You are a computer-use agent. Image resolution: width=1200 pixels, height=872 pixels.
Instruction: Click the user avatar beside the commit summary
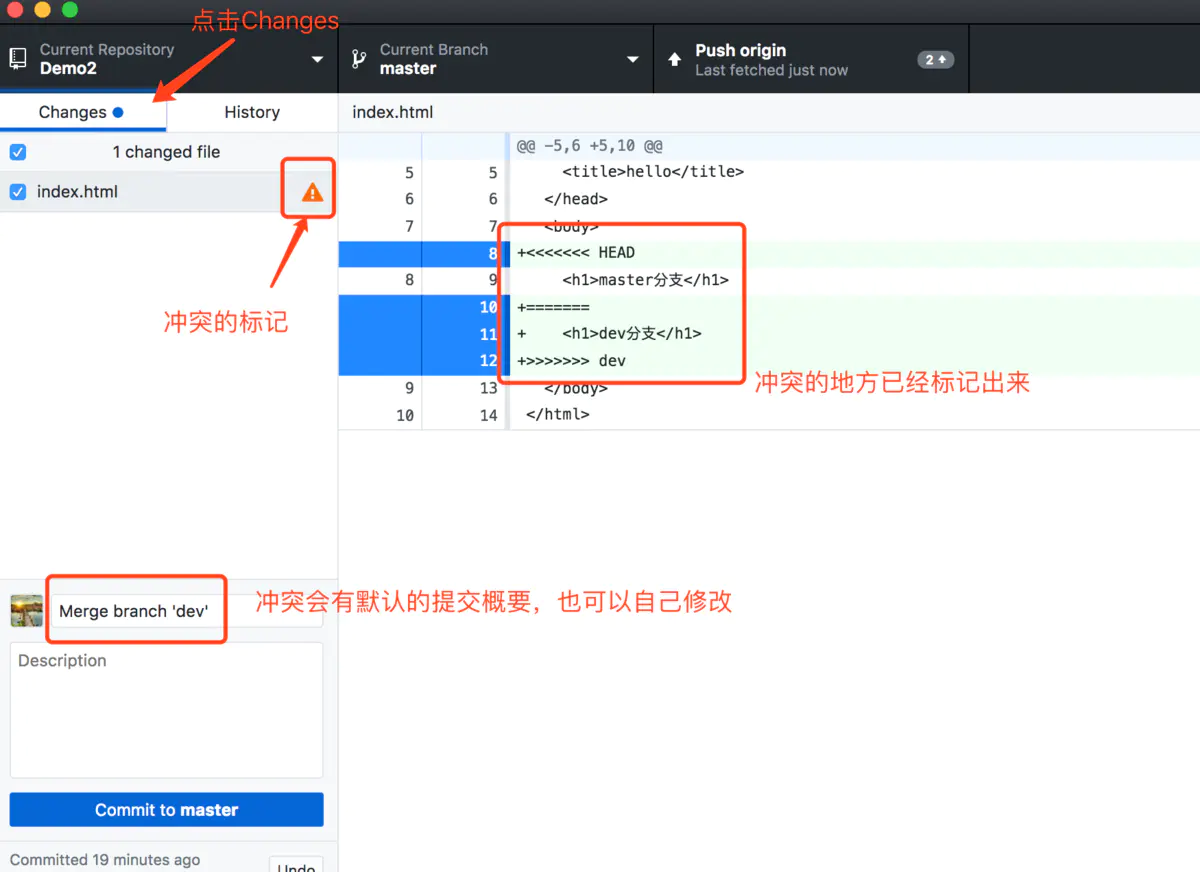pos(25,609)
